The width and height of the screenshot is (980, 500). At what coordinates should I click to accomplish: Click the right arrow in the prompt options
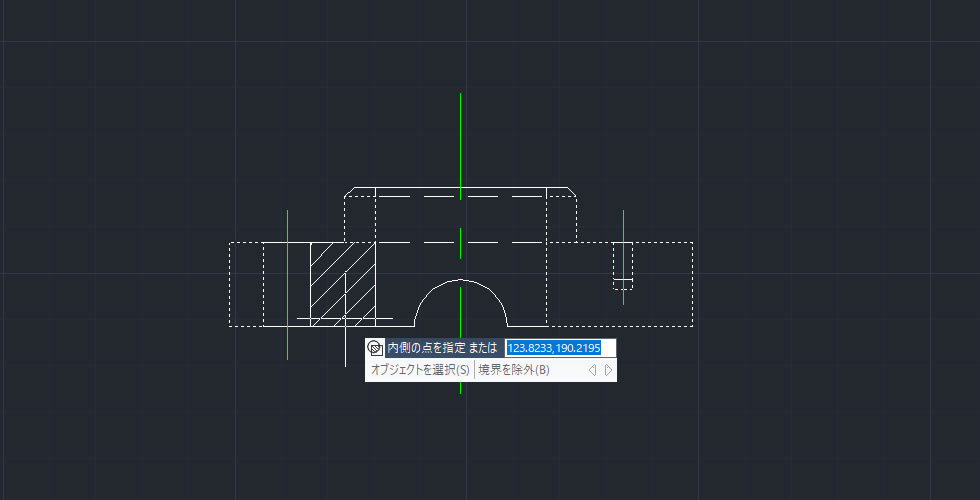[609, 370]
